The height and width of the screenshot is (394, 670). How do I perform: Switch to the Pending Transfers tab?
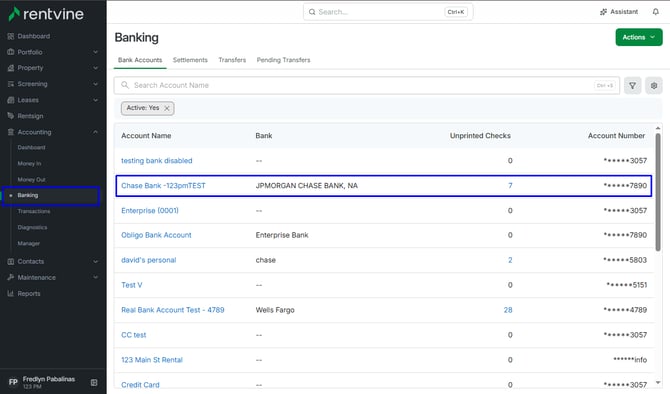point(283,60)
